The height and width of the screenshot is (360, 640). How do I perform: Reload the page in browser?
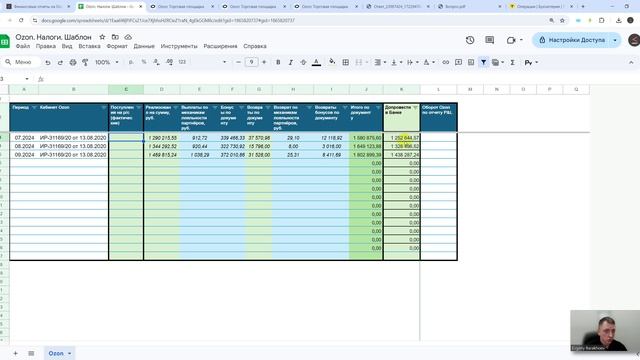pos(21,20)
